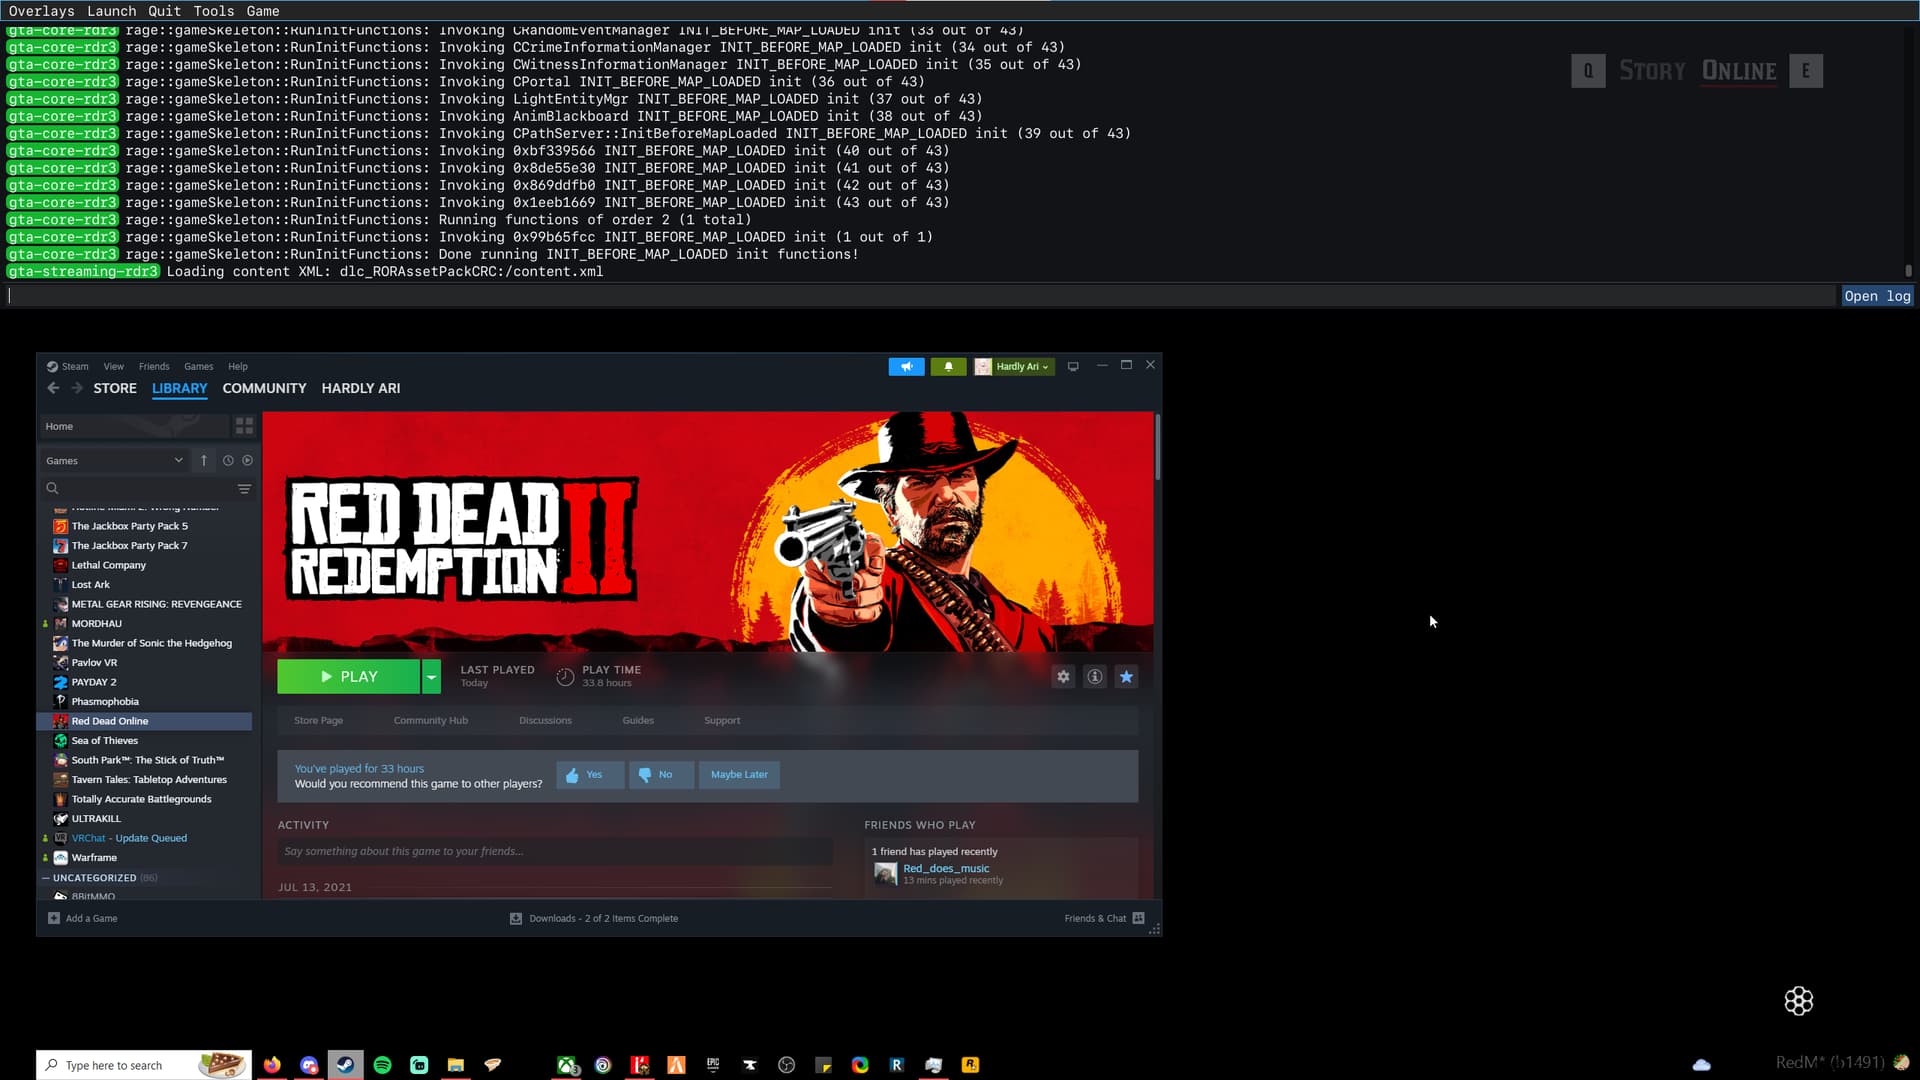Open the green notifications bell
This screenshot has width=1920, height=1080.
pyautogui.click(x=948, y=367)
